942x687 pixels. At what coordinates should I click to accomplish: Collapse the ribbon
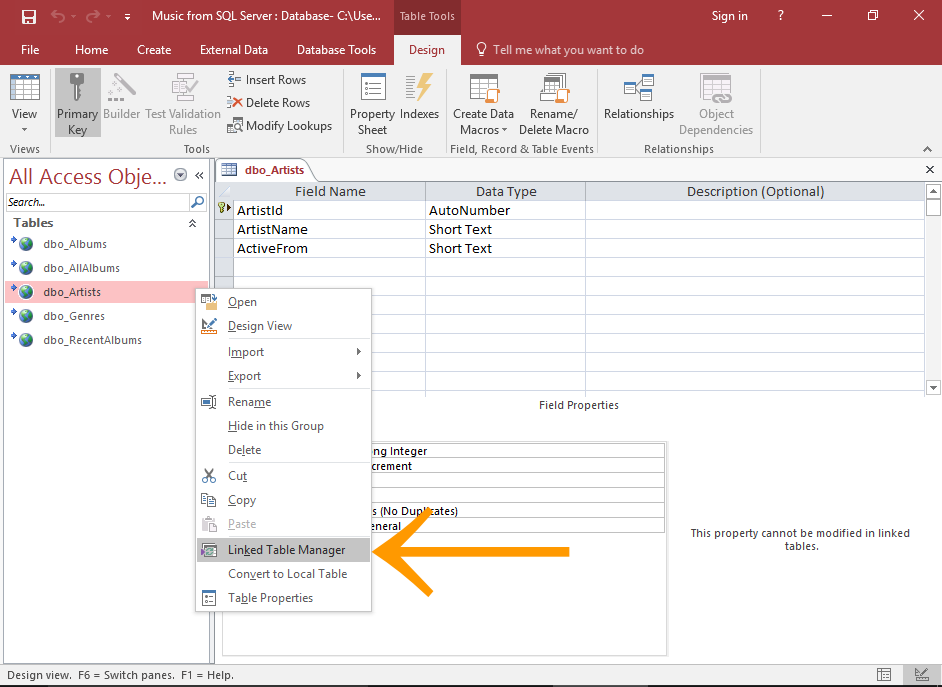927,148
